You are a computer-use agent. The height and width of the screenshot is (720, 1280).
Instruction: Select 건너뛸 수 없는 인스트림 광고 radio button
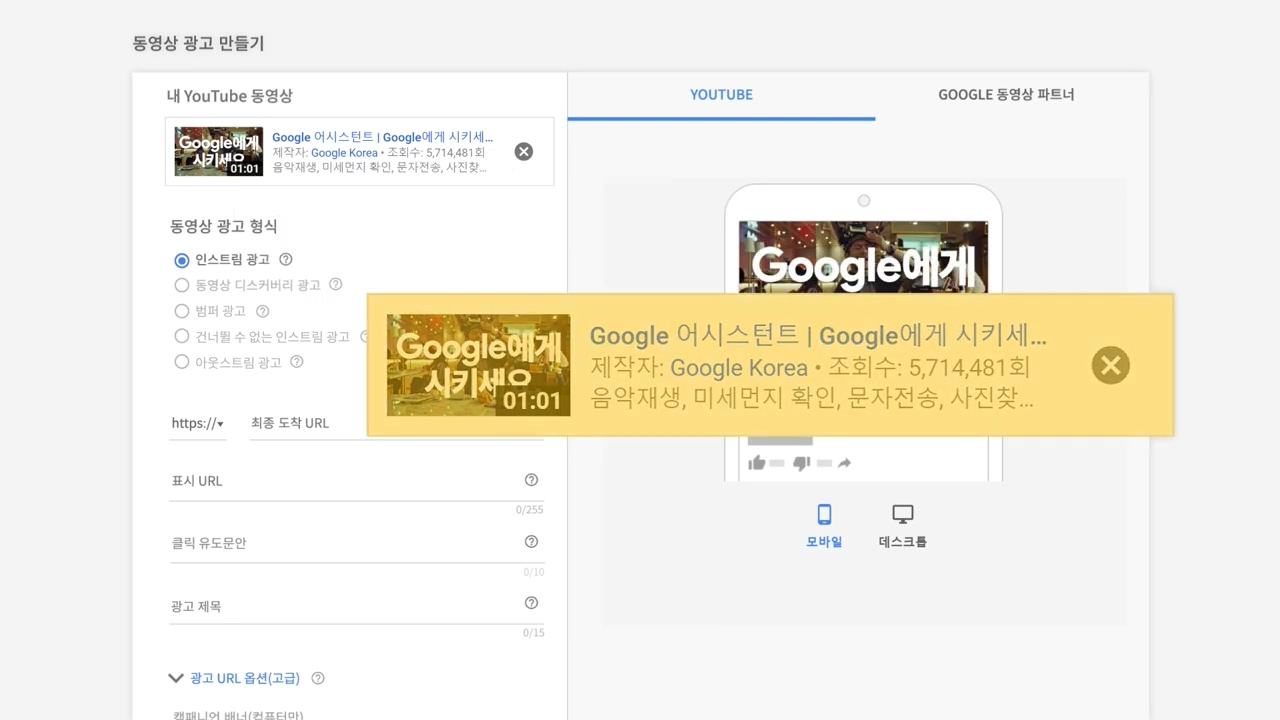182,336
